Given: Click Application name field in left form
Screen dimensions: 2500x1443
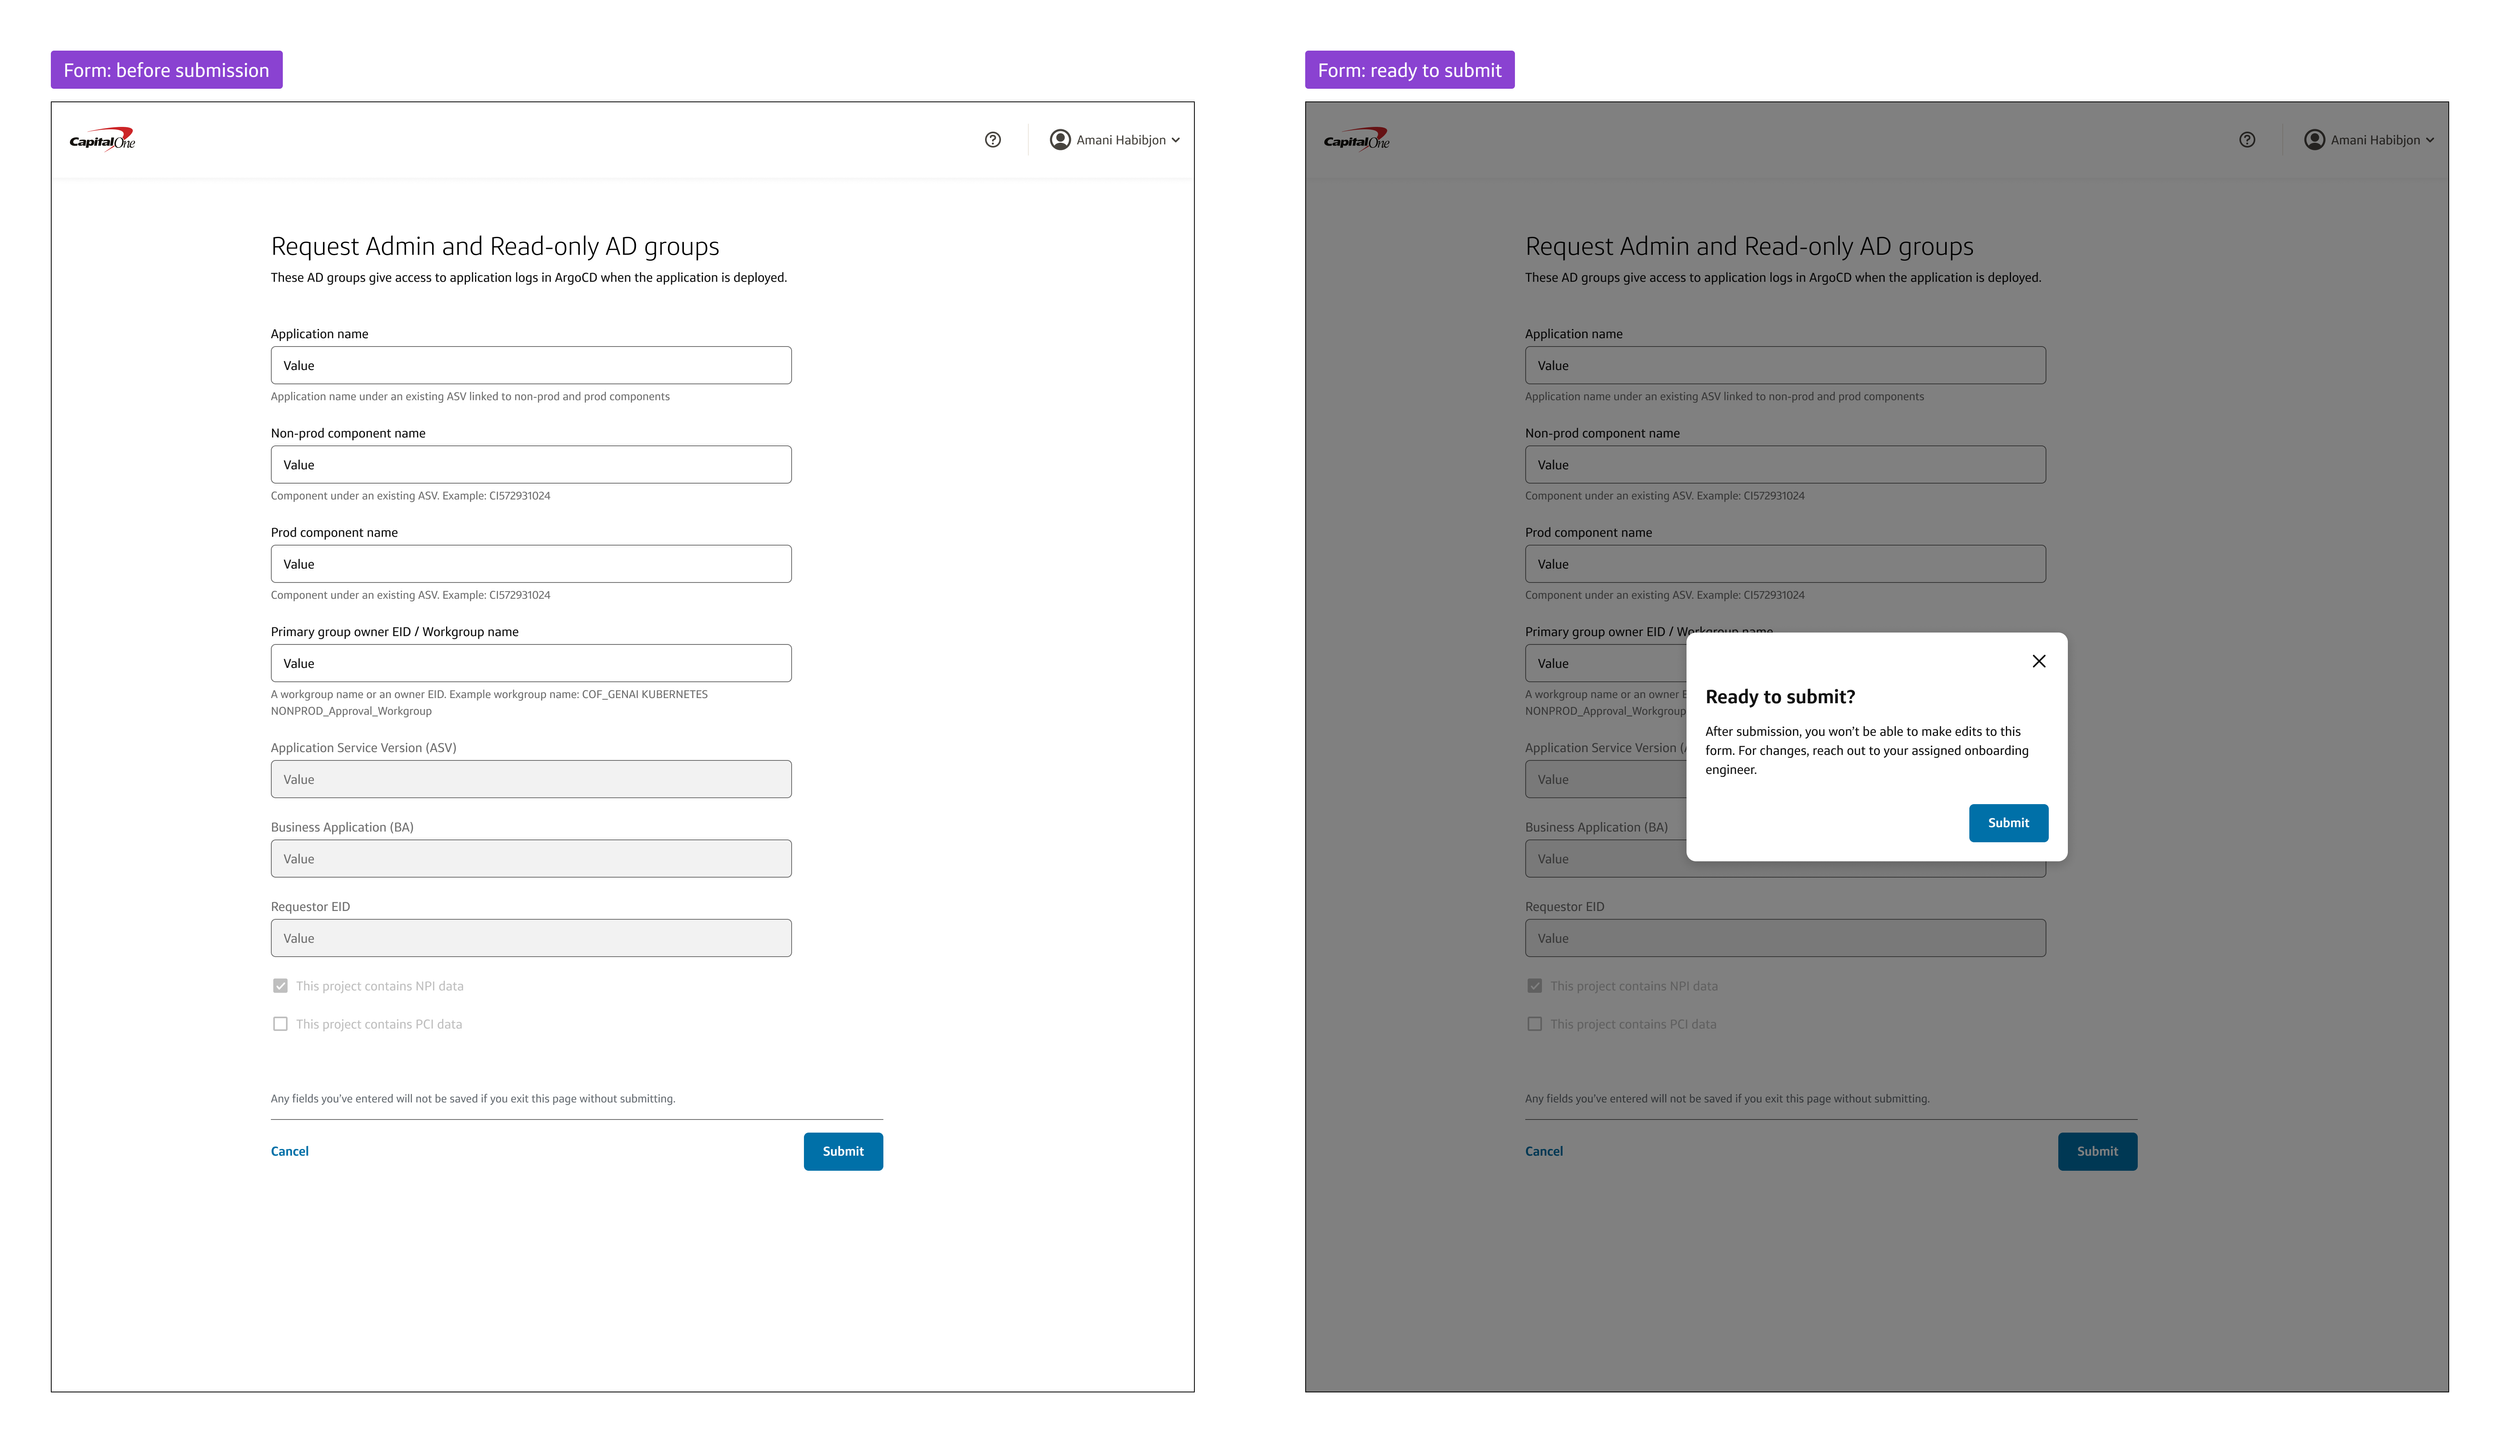Looking at the screenshot, I should coord(530,365).
